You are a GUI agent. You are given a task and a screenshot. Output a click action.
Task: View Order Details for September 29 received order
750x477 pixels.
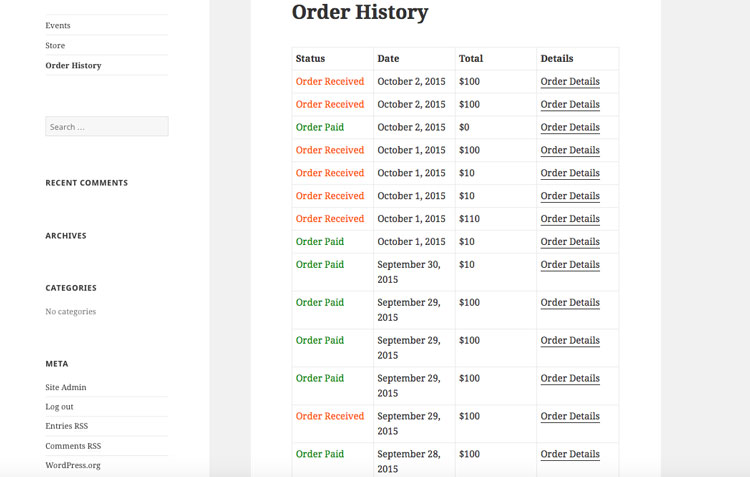pos(570,416)
